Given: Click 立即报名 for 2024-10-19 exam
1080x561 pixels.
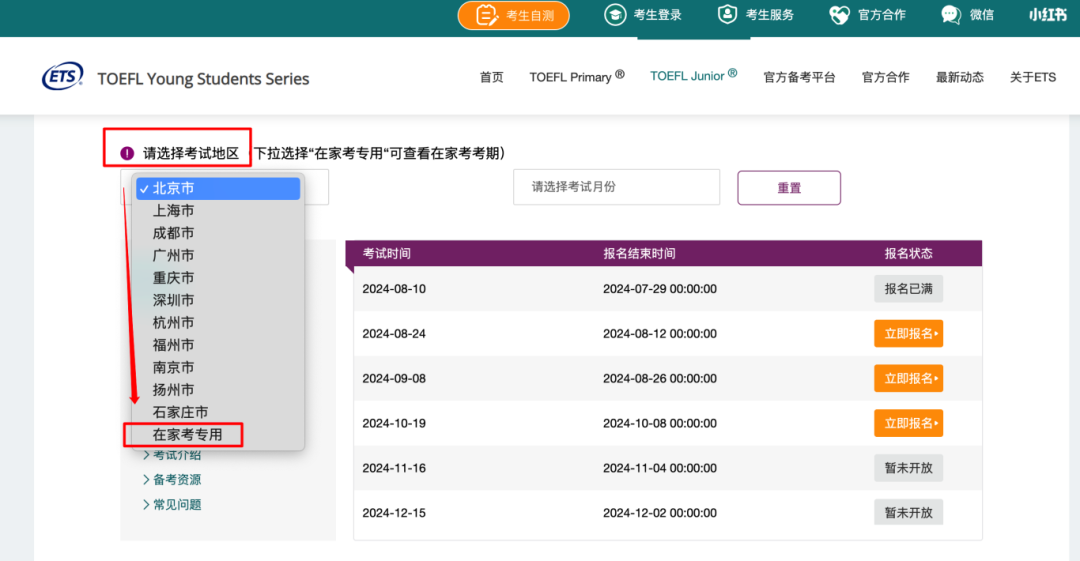Looking at the screenshot, I should pos(908,423).
